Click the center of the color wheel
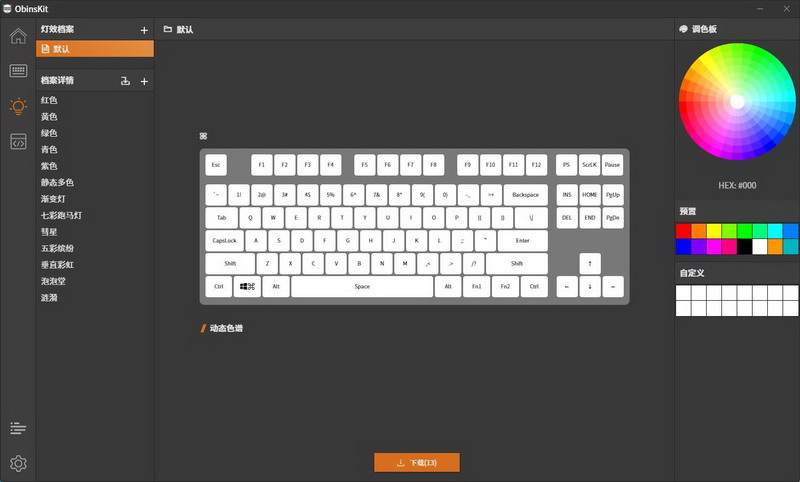This screenshot has height=482, width=800. coord(737,102)
